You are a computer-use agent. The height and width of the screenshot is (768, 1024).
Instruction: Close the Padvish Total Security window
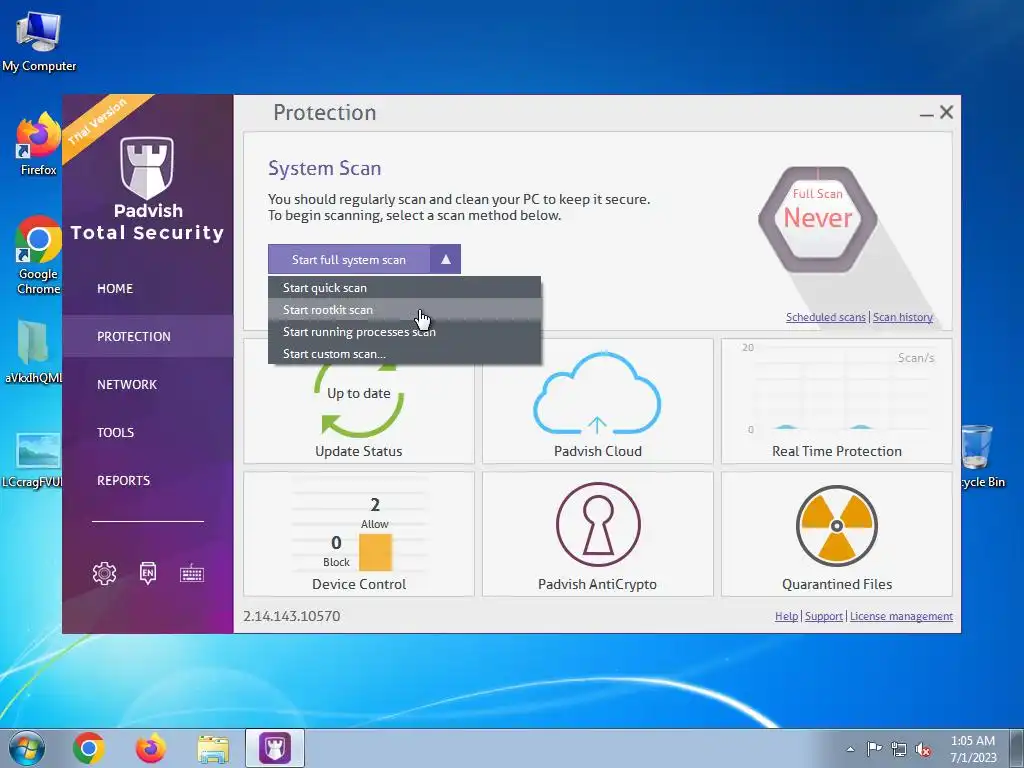click(946, 112)
